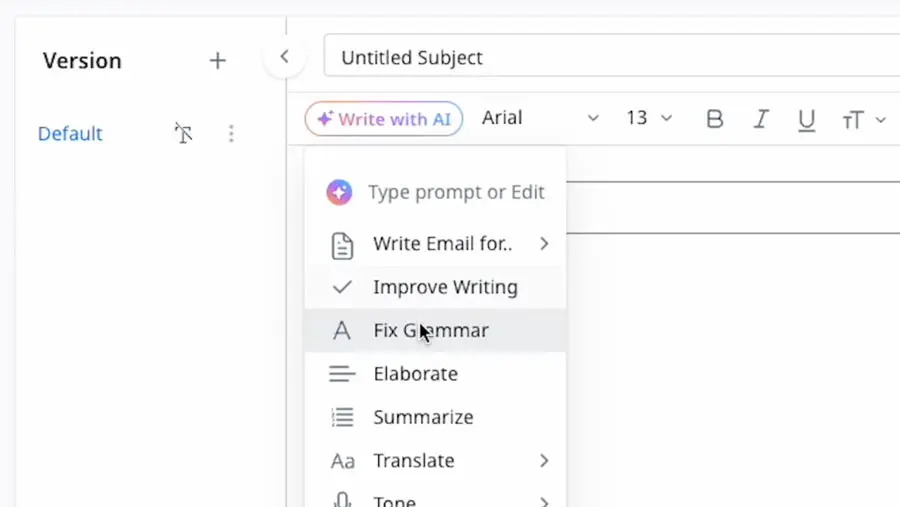Image resolution: width=900 pixels, height=507 pixels.
Task: Open the three-dot menu for Default version
Action: (231, 133)
